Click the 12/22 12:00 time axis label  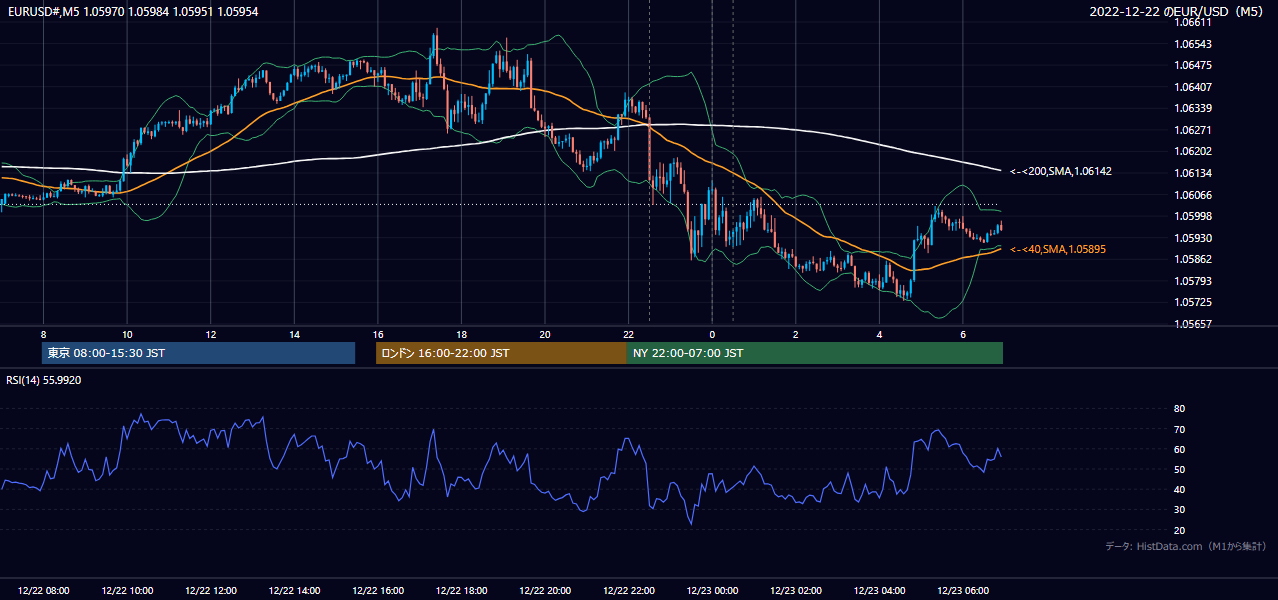tap(211, 591)
